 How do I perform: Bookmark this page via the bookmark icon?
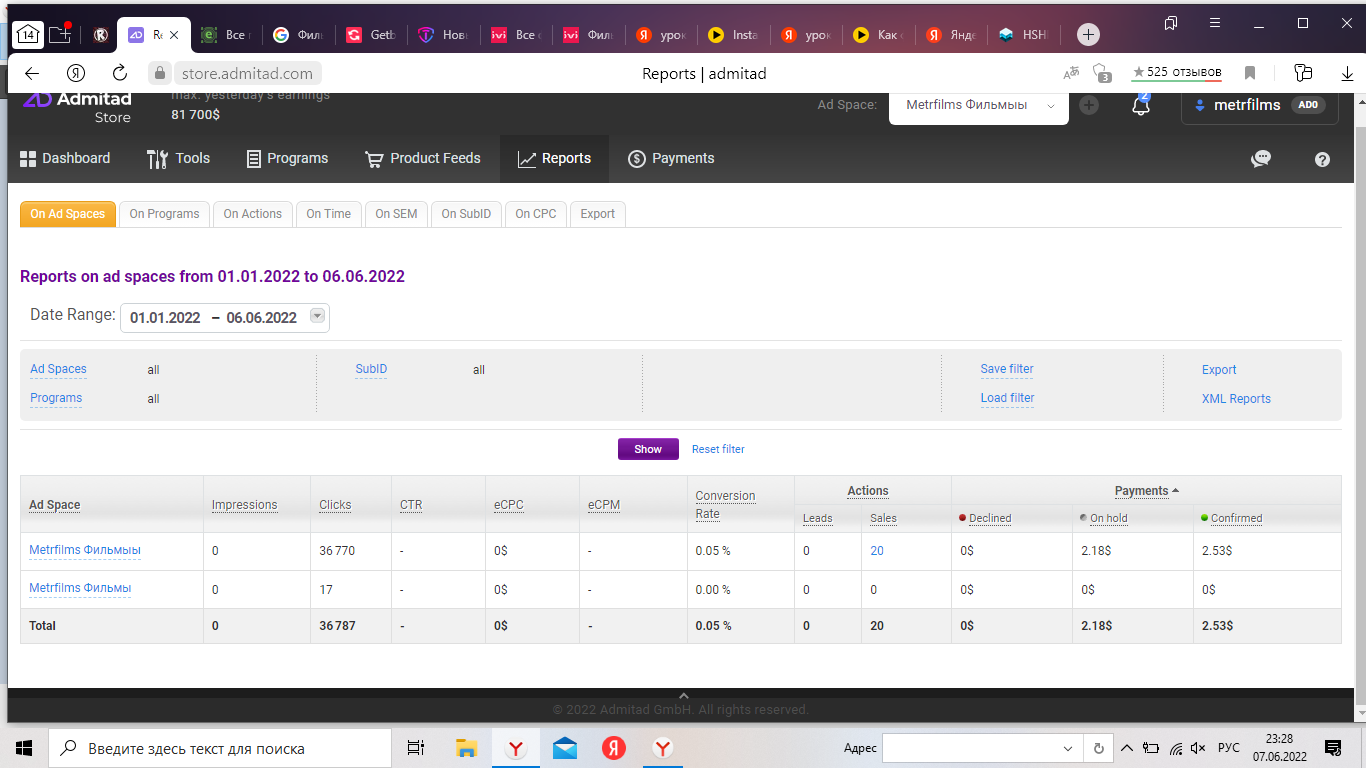coord(1250,73)
